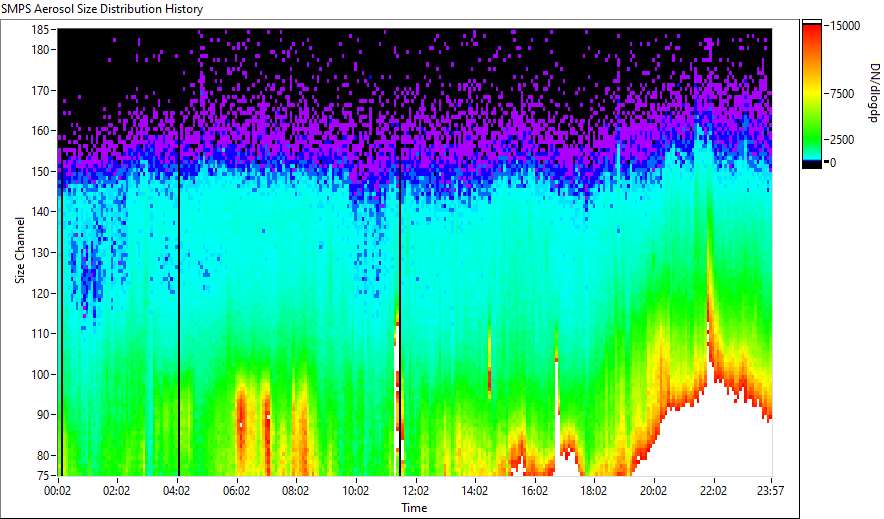Click the 22:02 time axis tick
884x519 pixels.
click(713, 491)
